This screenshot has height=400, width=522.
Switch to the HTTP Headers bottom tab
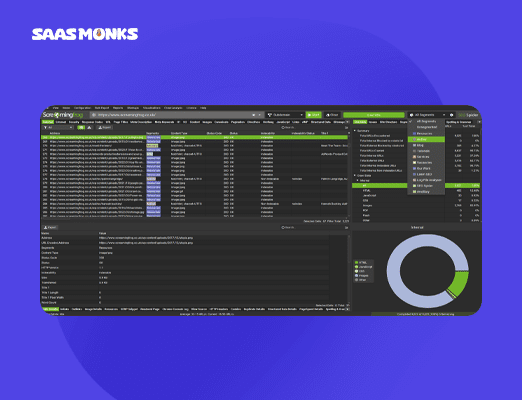pos(219,309)
